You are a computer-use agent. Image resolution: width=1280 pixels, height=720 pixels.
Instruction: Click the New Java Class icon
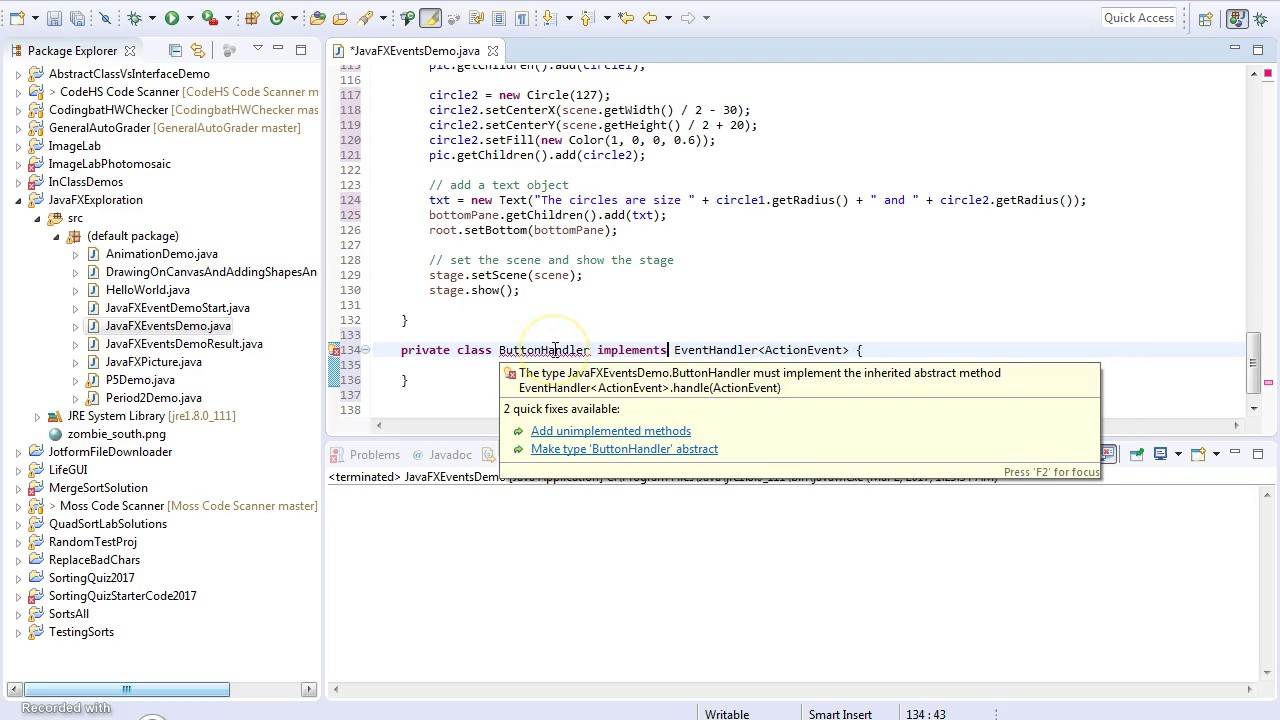click(x=276, y=18)
